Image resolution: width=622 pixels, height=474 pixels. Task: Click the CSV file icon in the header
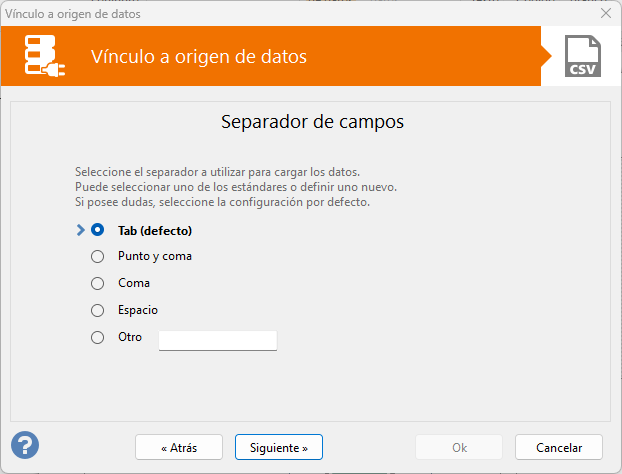583,56
